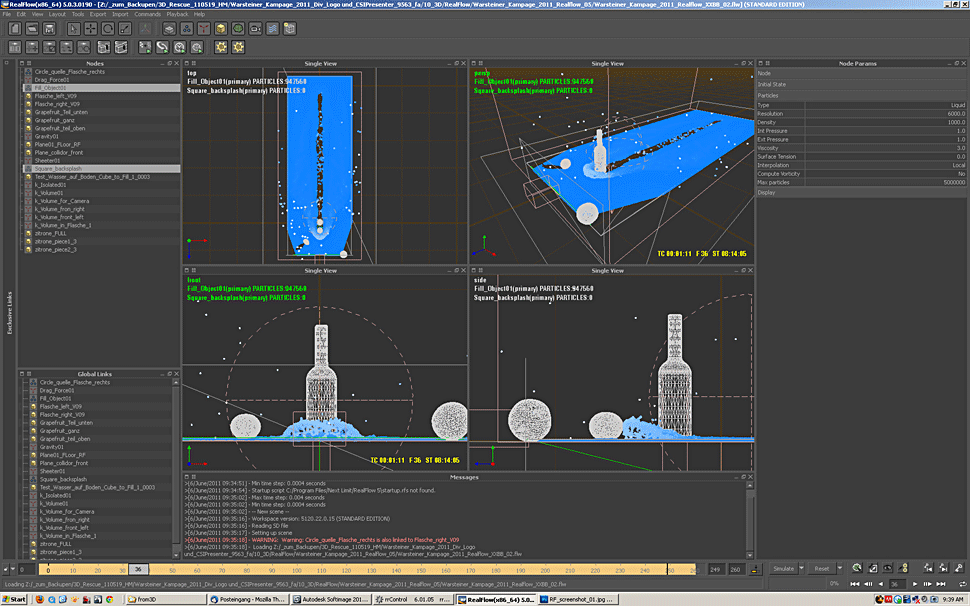The height and width of the screenshot is (606, 970).
Task: Open the Simulate button dropdown arrow
Action: tap(800, 568)
